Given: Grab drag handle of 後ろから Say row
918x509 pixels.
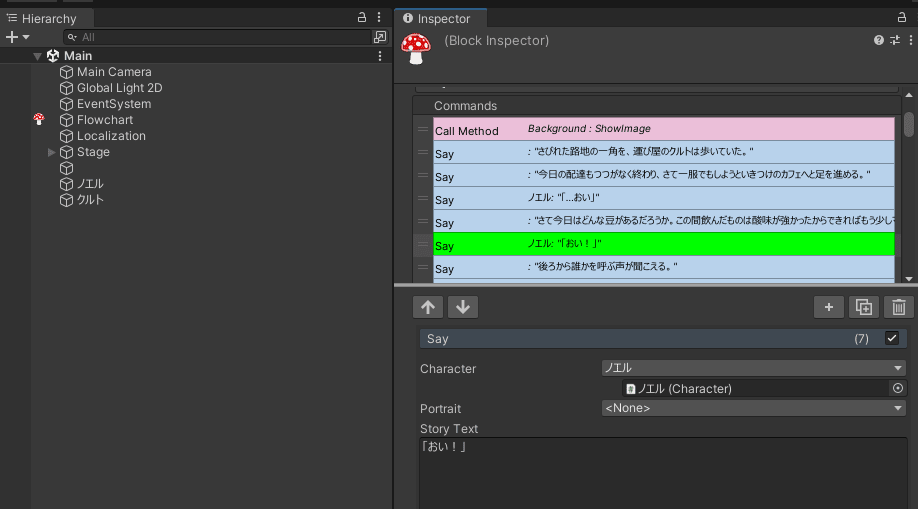Looking at the screenshot, I should (423, 267).
